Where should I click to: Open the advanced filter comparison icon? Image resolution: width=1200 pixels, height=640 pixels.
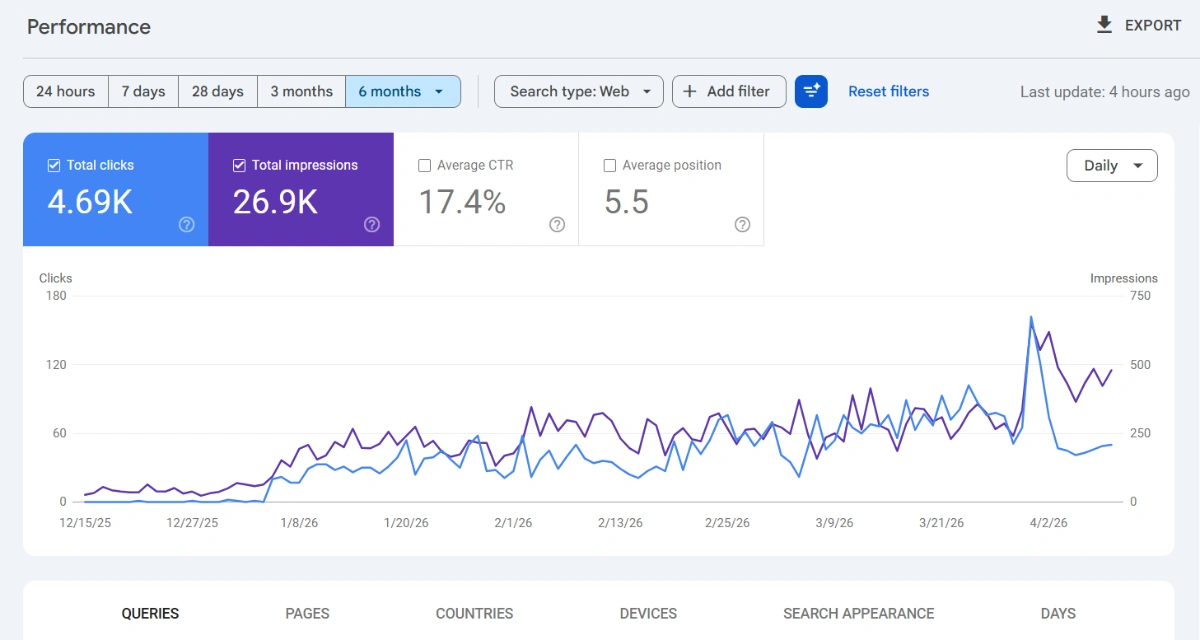810,91
